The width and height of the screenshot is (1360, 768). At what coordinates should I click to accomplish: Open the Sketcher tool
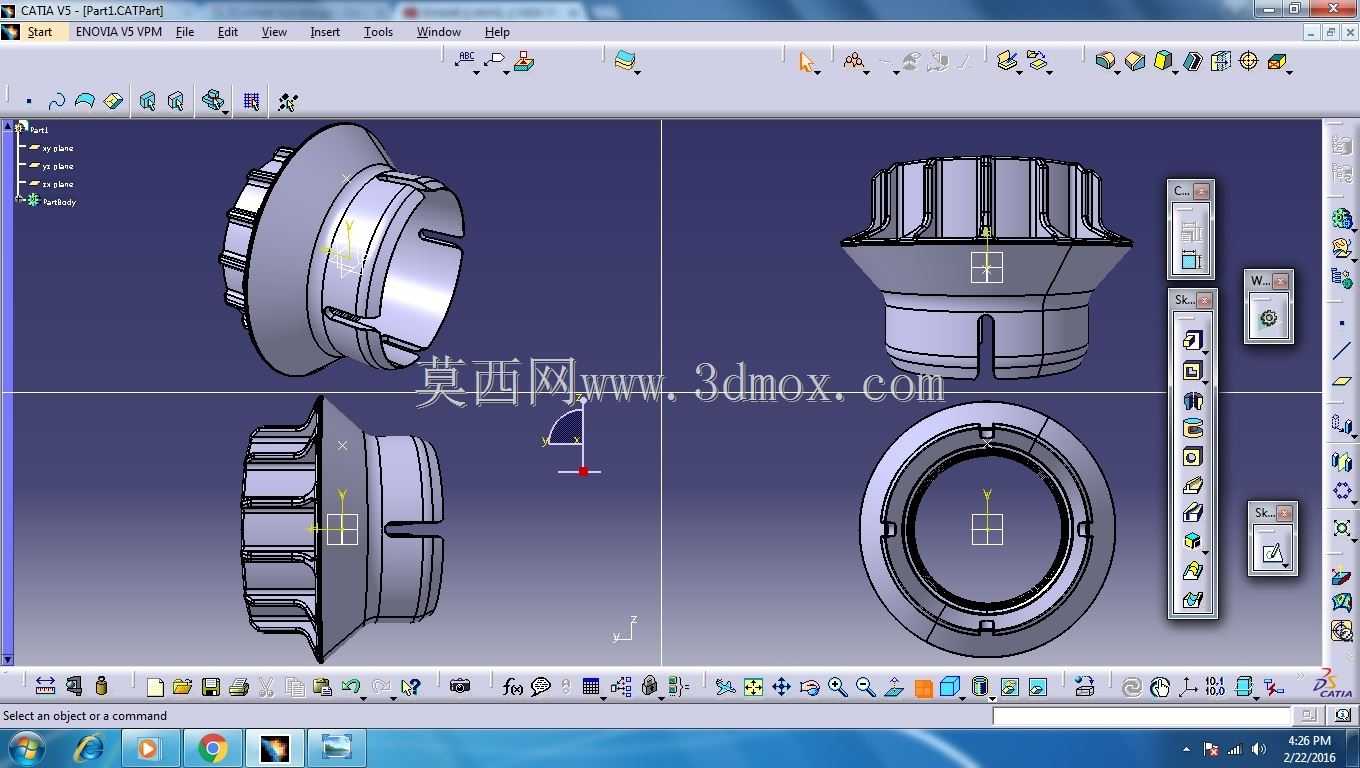pos(1272,552)
